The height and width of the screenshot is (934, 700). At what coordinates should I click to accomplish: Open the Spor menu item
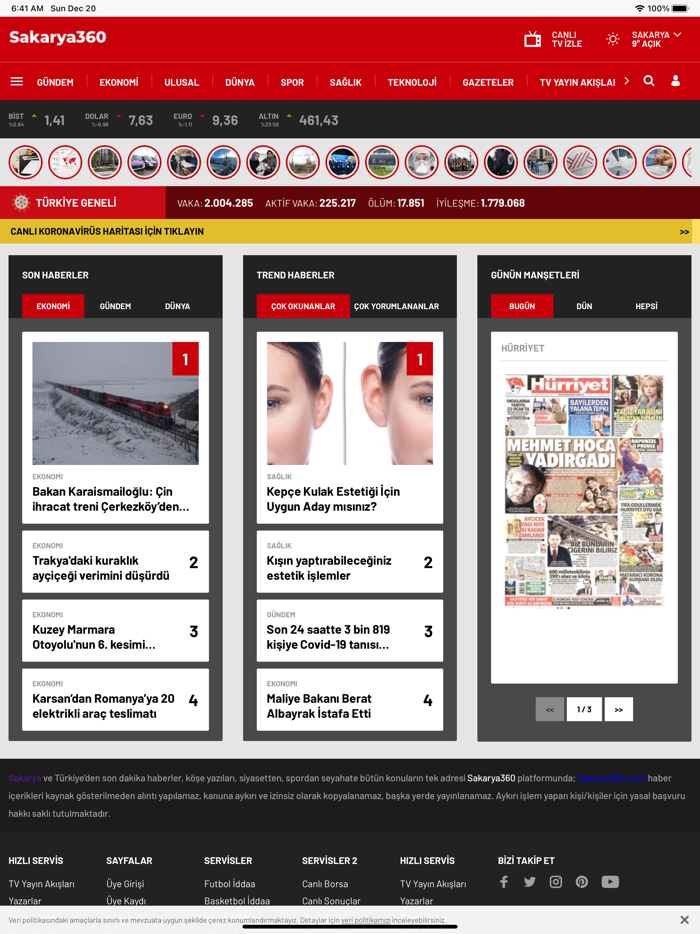pyautogui.click(x=292, y=82)
